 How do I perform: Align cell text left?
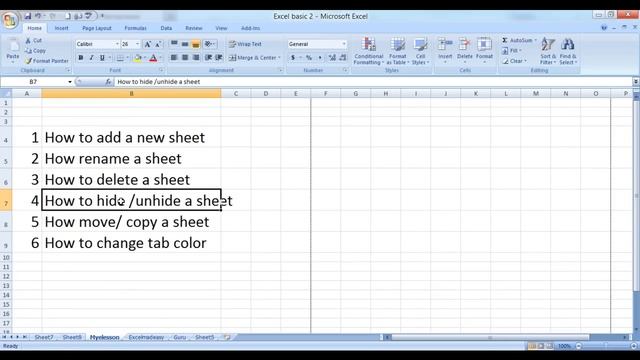pyautogui.click(x=174, y=58)
